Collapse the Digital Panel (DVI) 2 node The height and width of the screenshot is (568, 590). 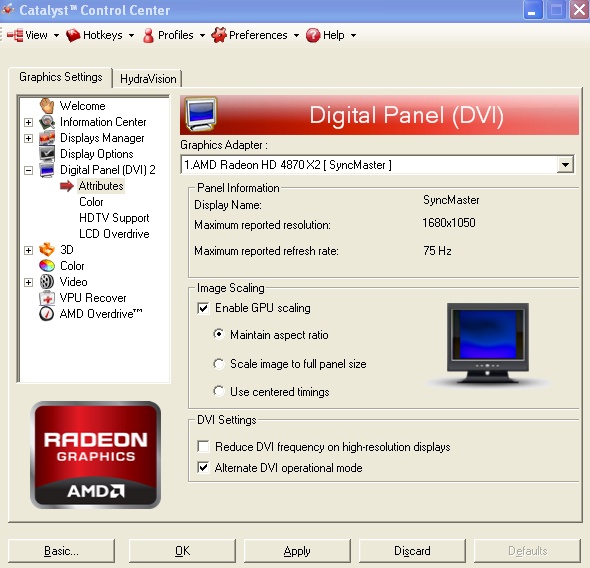coord(28,170)
